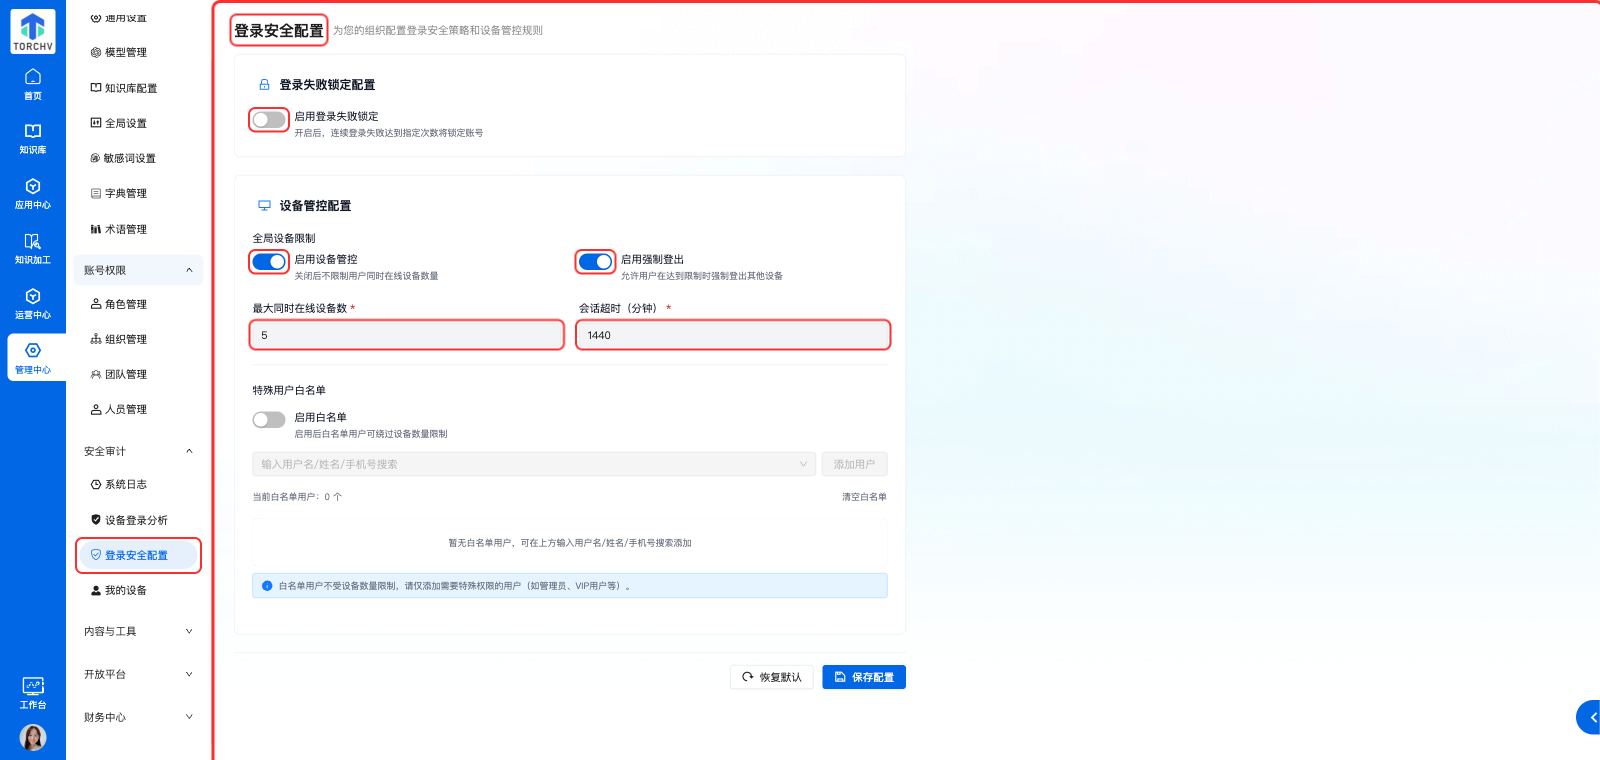
Task: Open 设备登录分析 menu item
Action: [136, 520]
